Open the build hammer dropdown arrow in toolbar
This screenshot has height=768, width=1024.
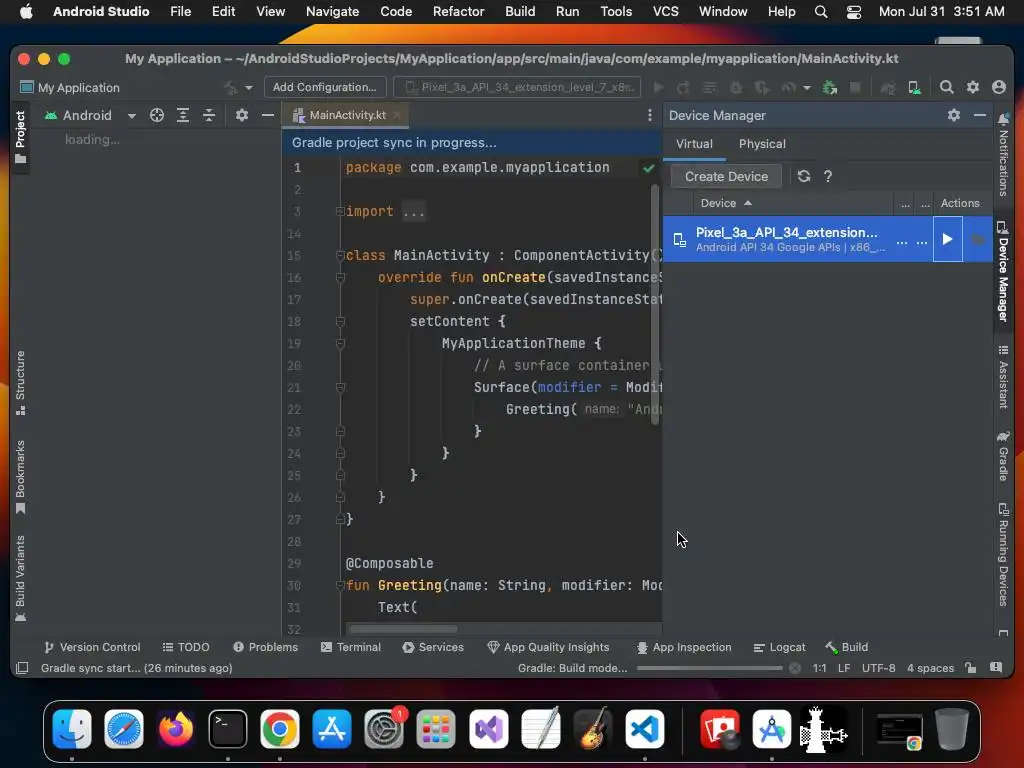[x=248, y=87]
